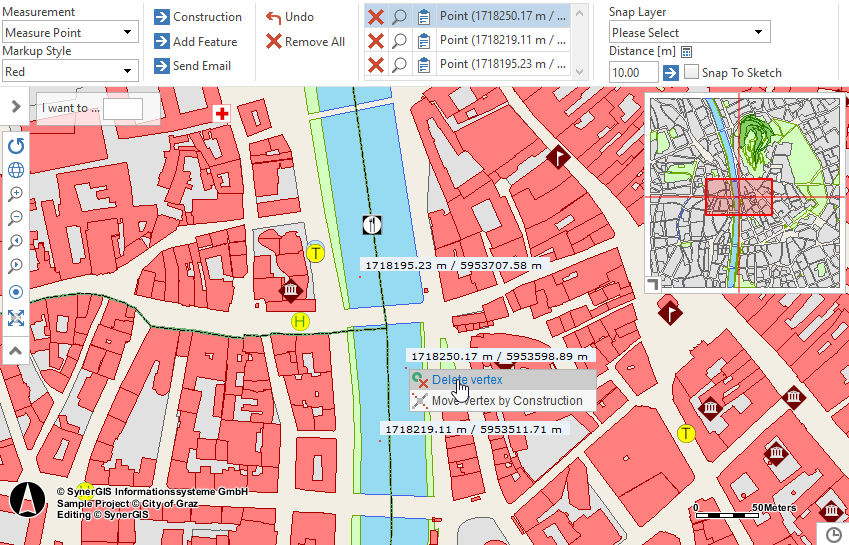The image size is (849, 545).
Task: Open the Markup Style dropdown
Action: pos(70,72)
